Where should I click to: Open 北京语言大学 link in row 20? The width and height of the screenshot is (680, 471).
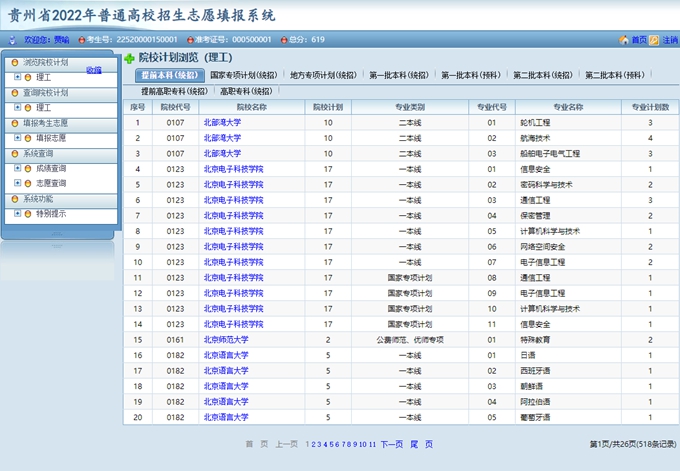[226, 418]
